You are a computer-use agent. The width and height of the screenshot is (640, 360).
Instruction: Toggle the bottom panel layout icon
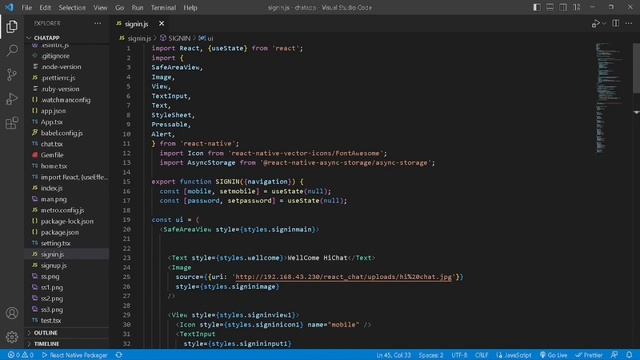tap(550, 7)
